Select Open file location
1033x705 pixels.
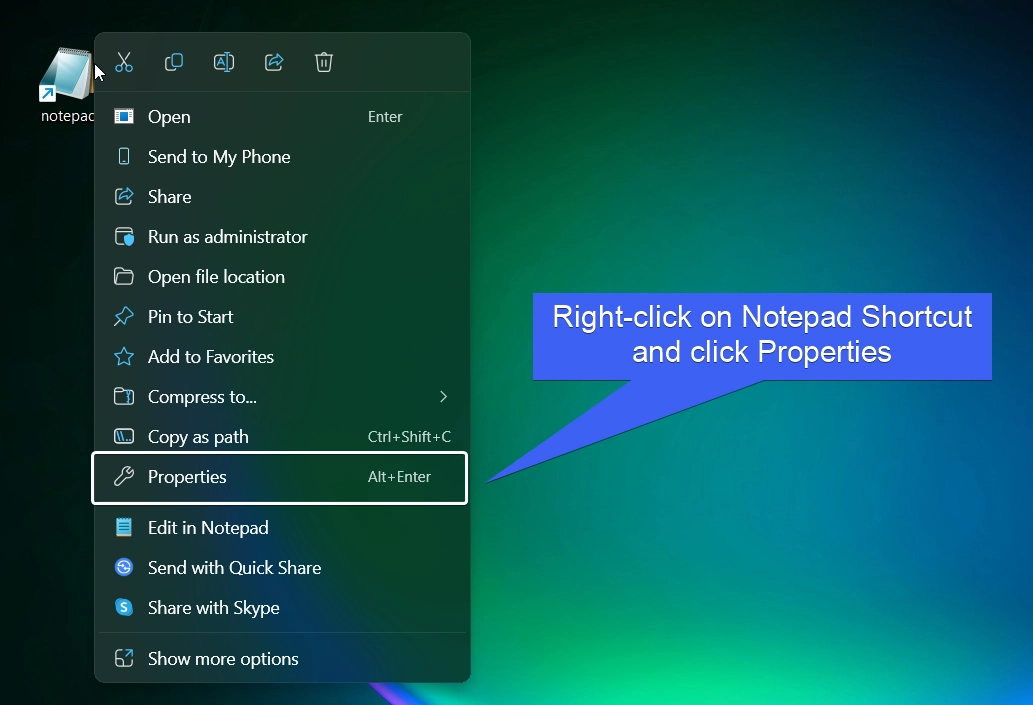282,277
